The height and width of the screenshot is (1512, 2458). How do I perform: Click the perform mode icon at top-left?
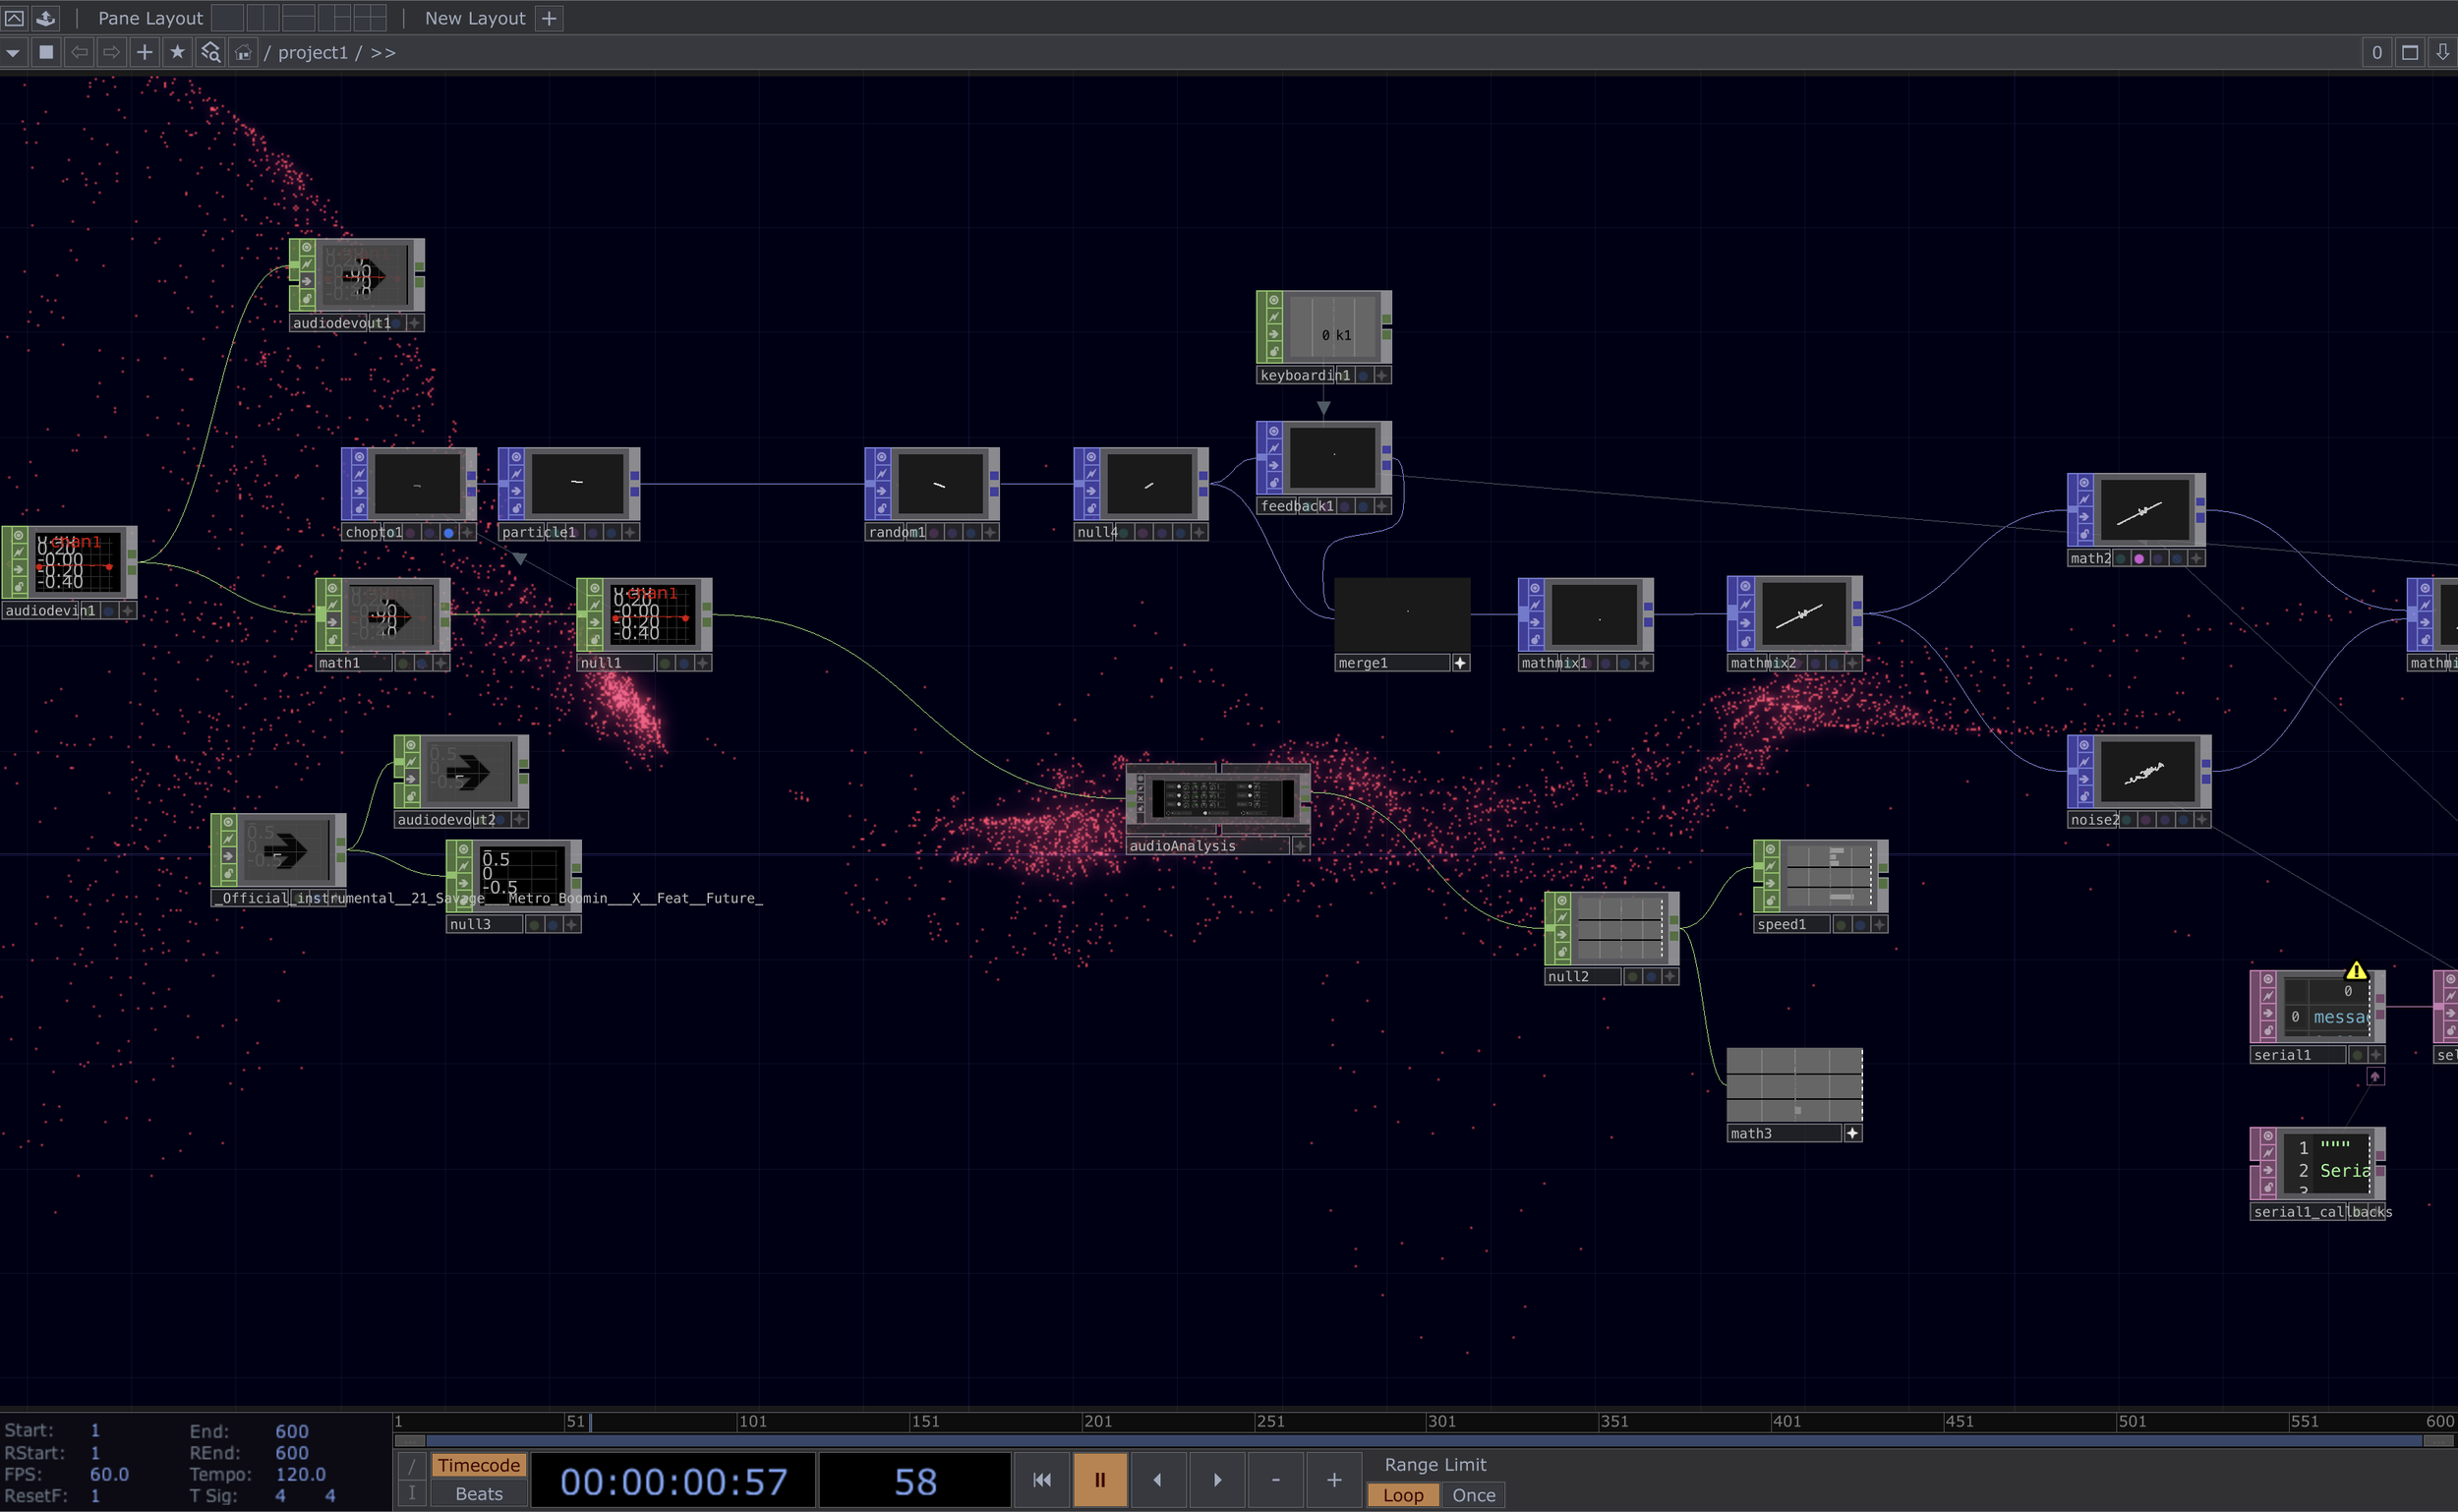[15, 18]
